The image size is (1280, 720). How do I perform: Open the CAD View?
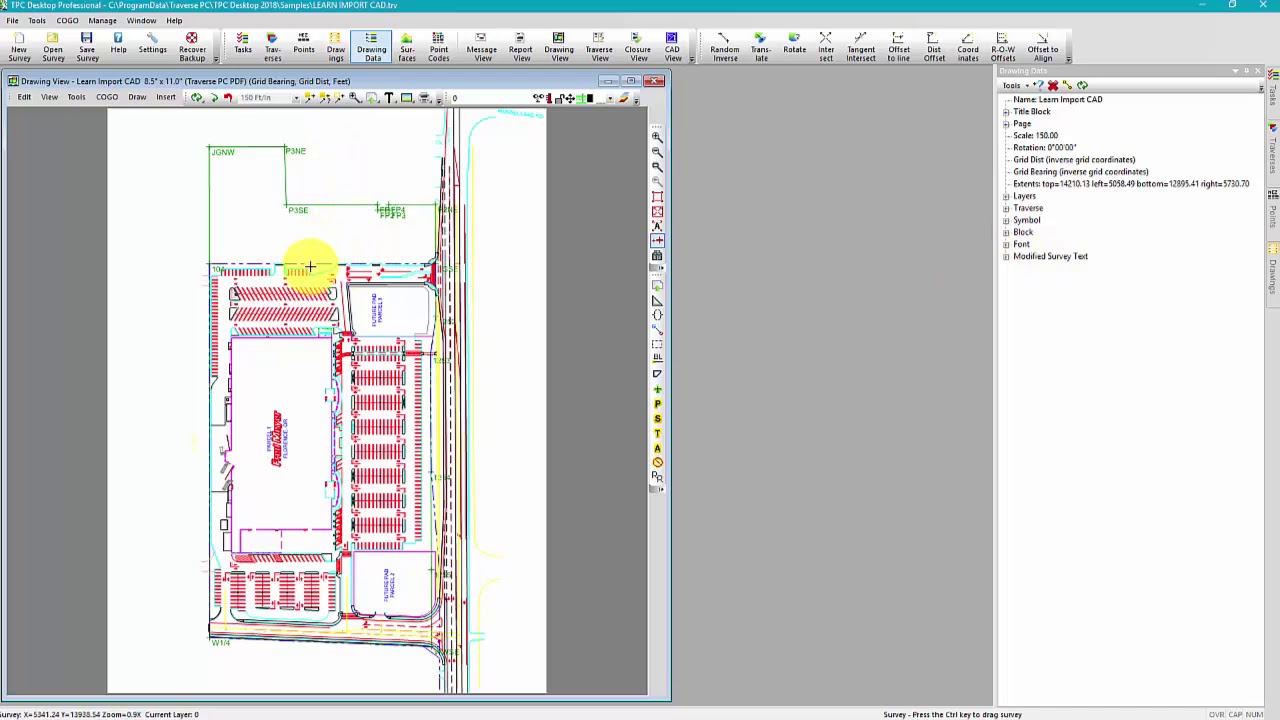tap(672, 47)
